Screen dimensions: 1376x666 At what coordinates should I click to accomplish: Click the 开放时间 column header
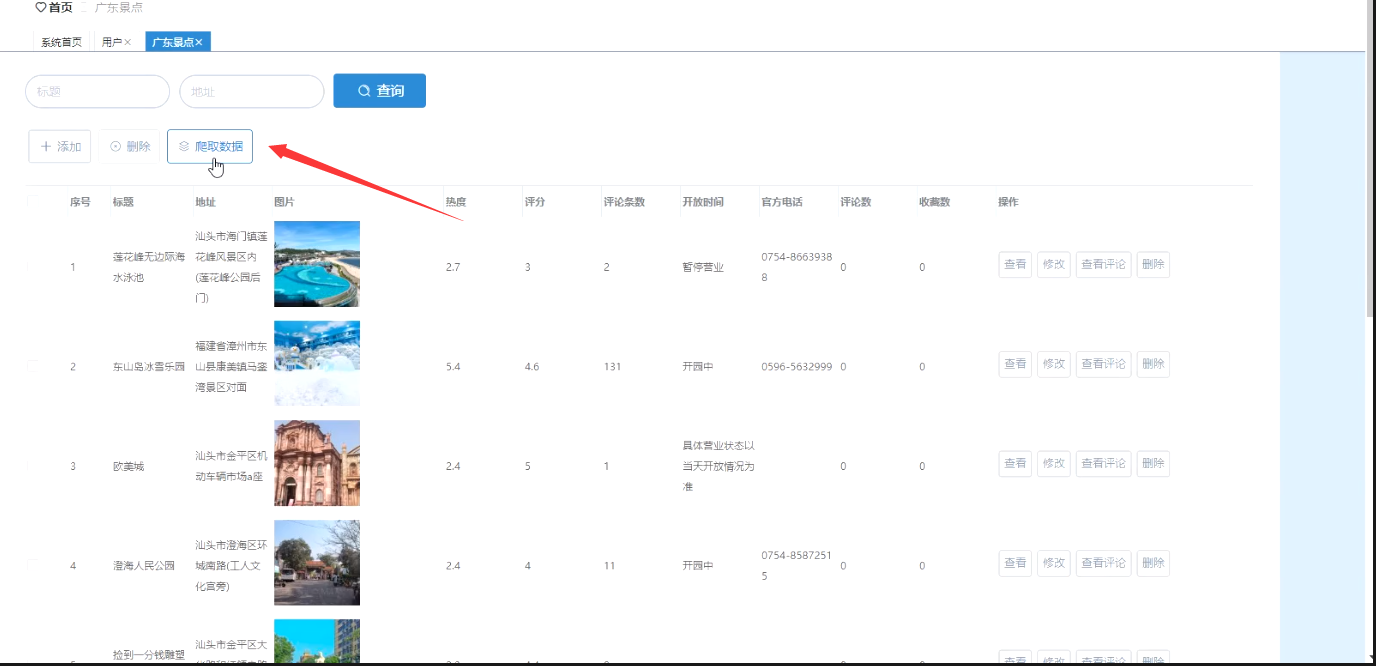point(703,202)
